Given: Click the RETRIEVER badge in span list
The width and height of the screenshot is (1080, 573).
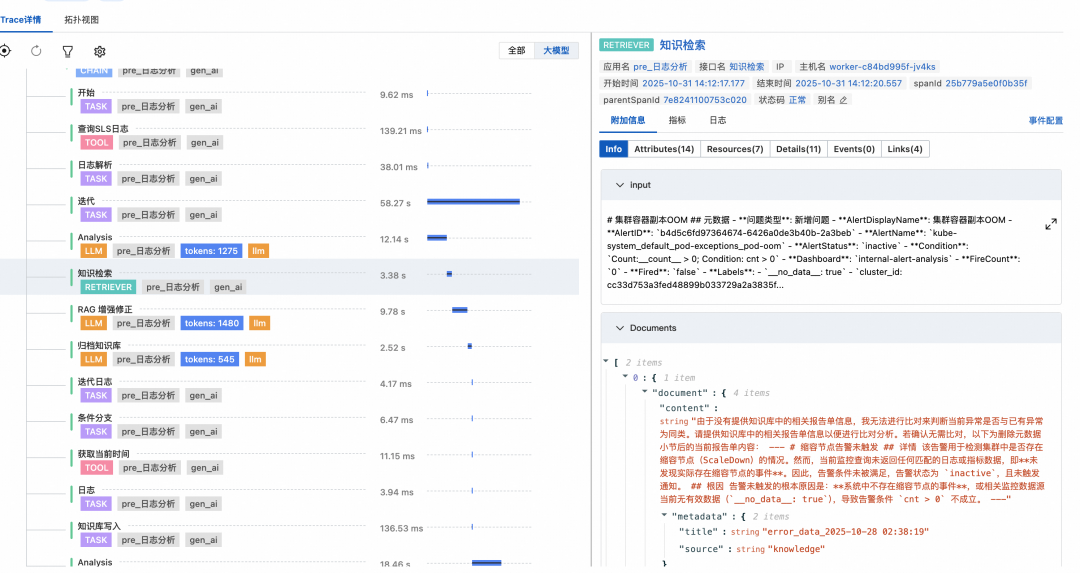Looking at the screenshot, I should tap(108, 287).
